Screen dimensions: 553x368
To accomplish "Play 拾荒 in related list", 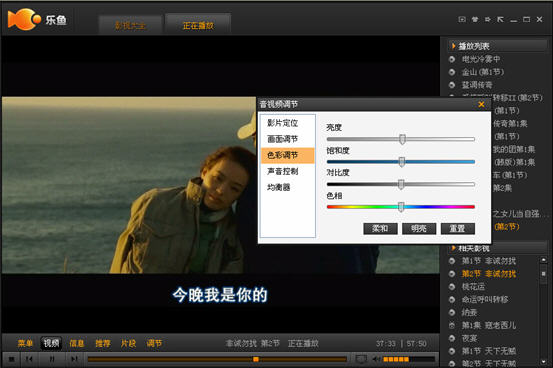I will point(469,312).
